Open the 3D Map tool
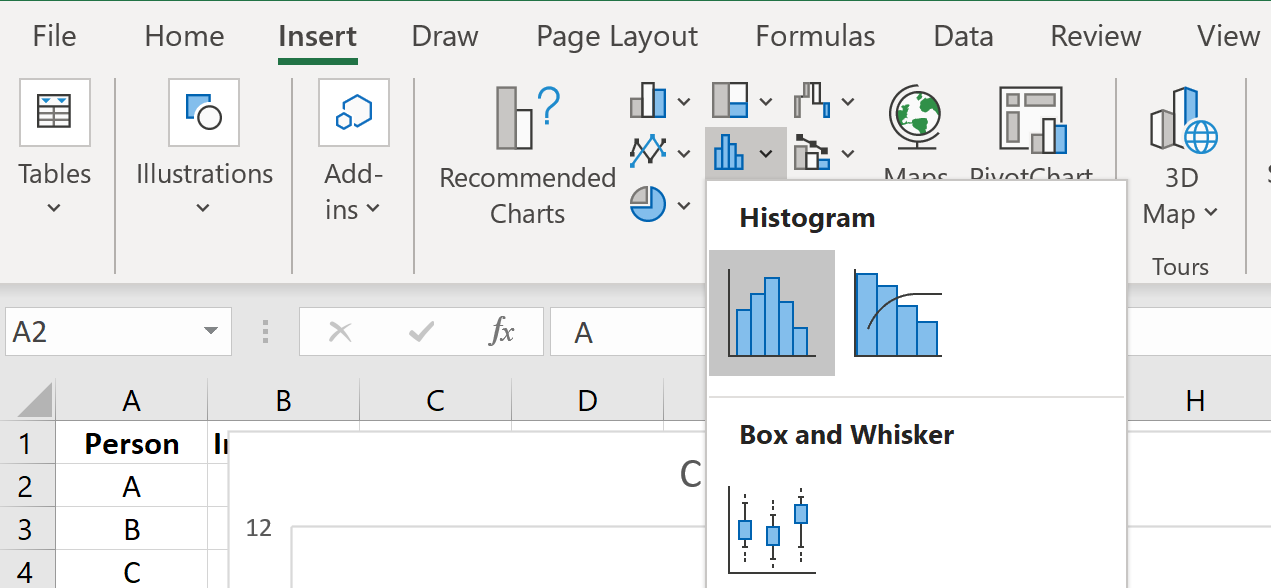The image size is (1271, 588). pos(1182,155)
